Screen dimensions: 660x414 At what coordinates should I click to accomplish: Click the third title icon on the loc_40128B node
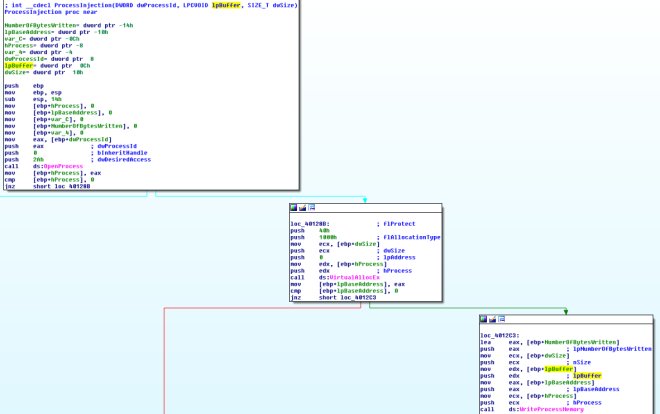click(313, 208)
